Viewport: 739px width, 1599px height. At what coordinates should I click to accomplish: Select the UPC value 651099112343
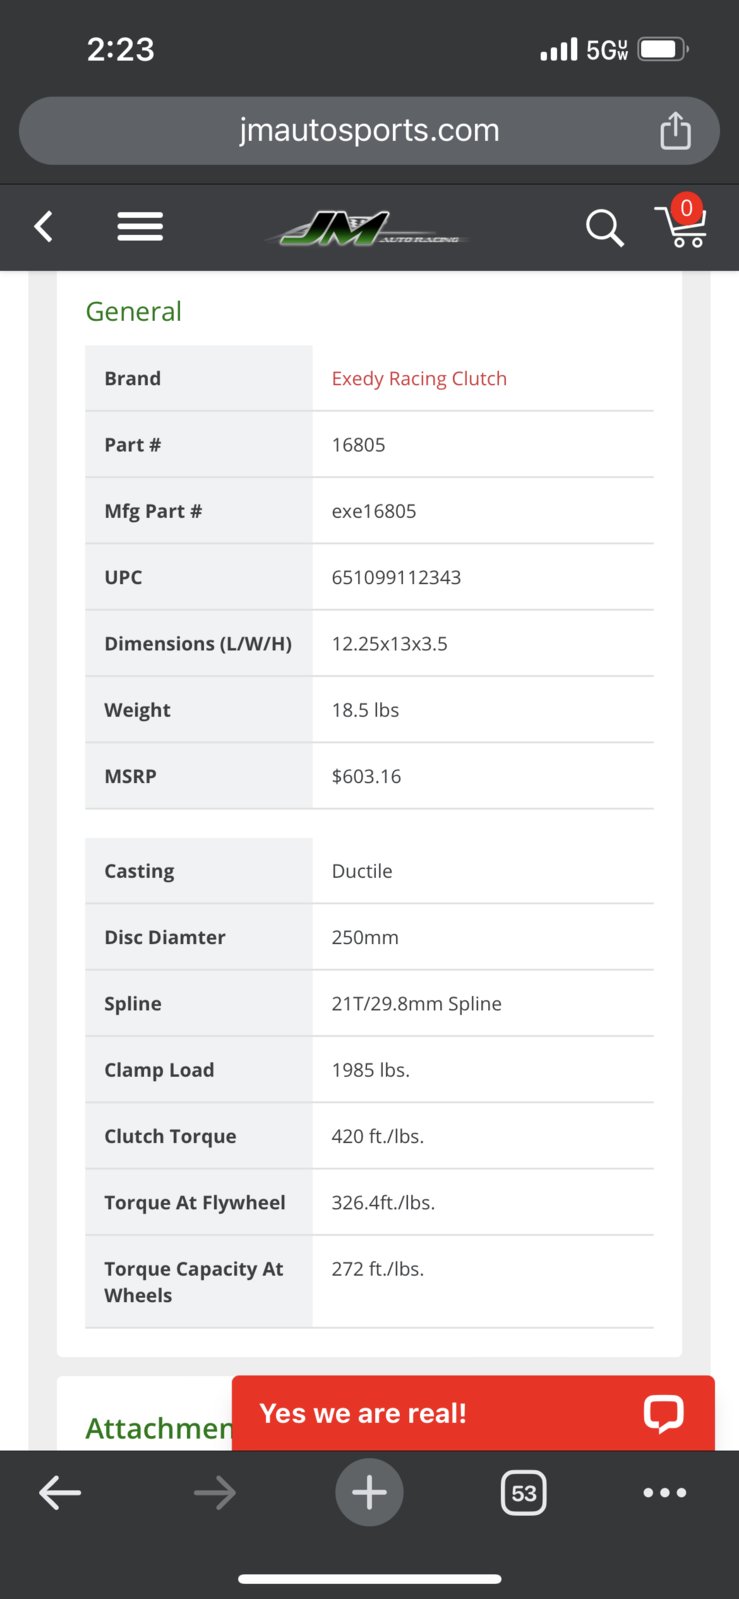[x=396, y=577]
